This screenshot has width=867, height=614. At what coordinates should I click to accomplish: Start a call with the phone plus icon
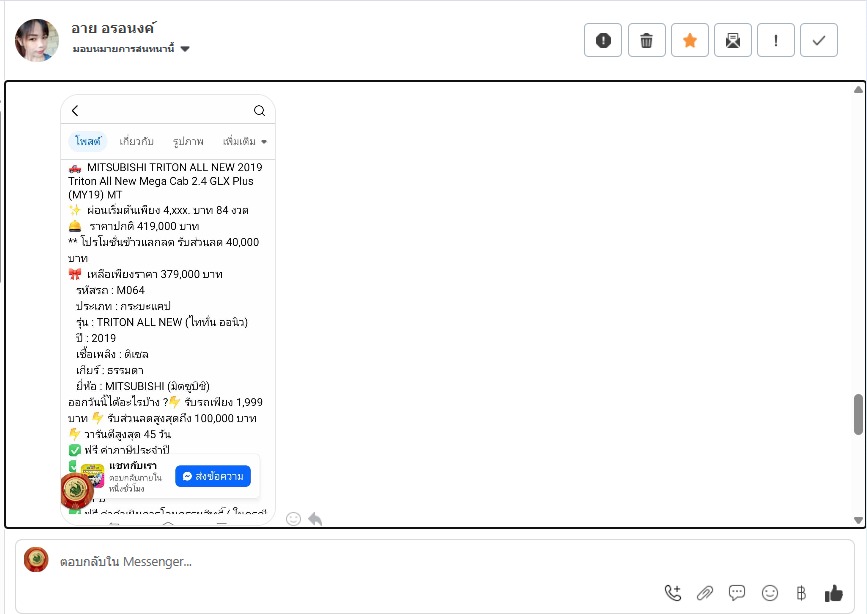click(673, 594)
